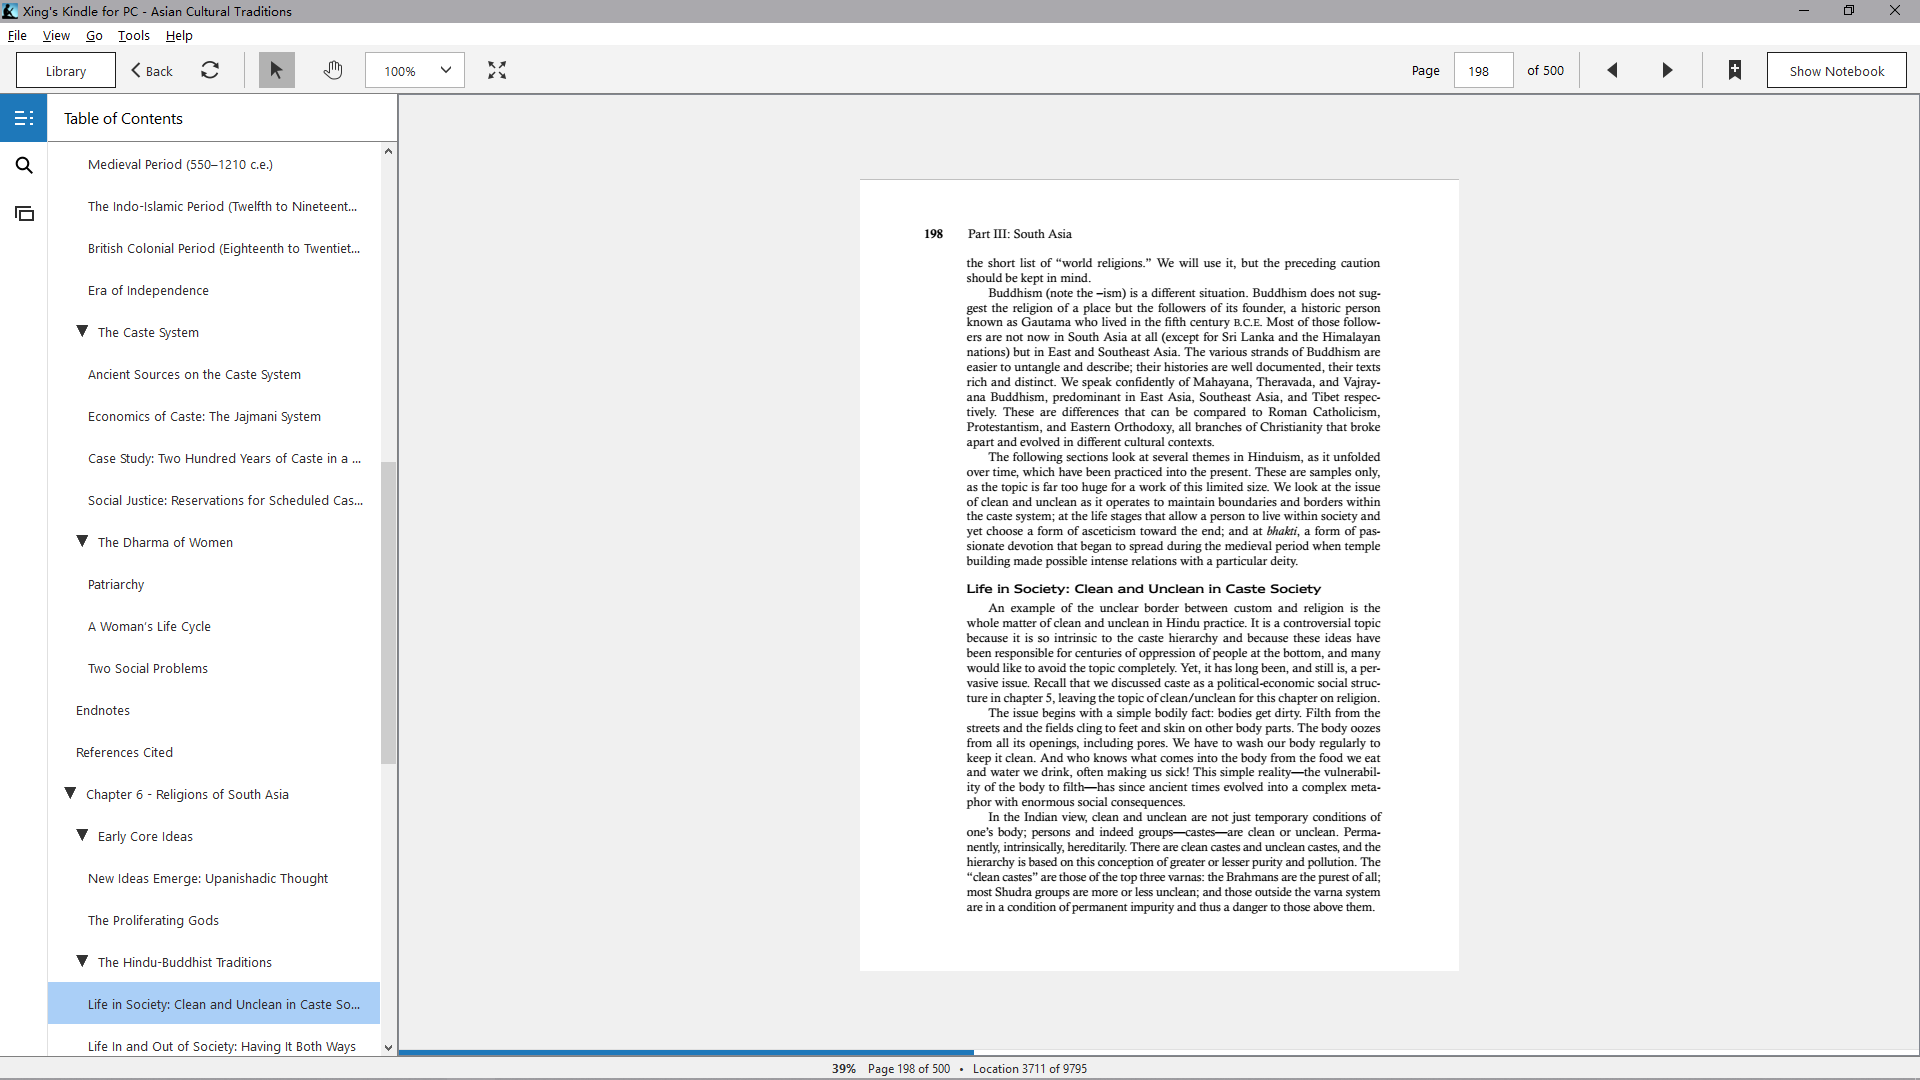Bookmark this page
This screenshot has width=1920, height=1080.
1735,70
